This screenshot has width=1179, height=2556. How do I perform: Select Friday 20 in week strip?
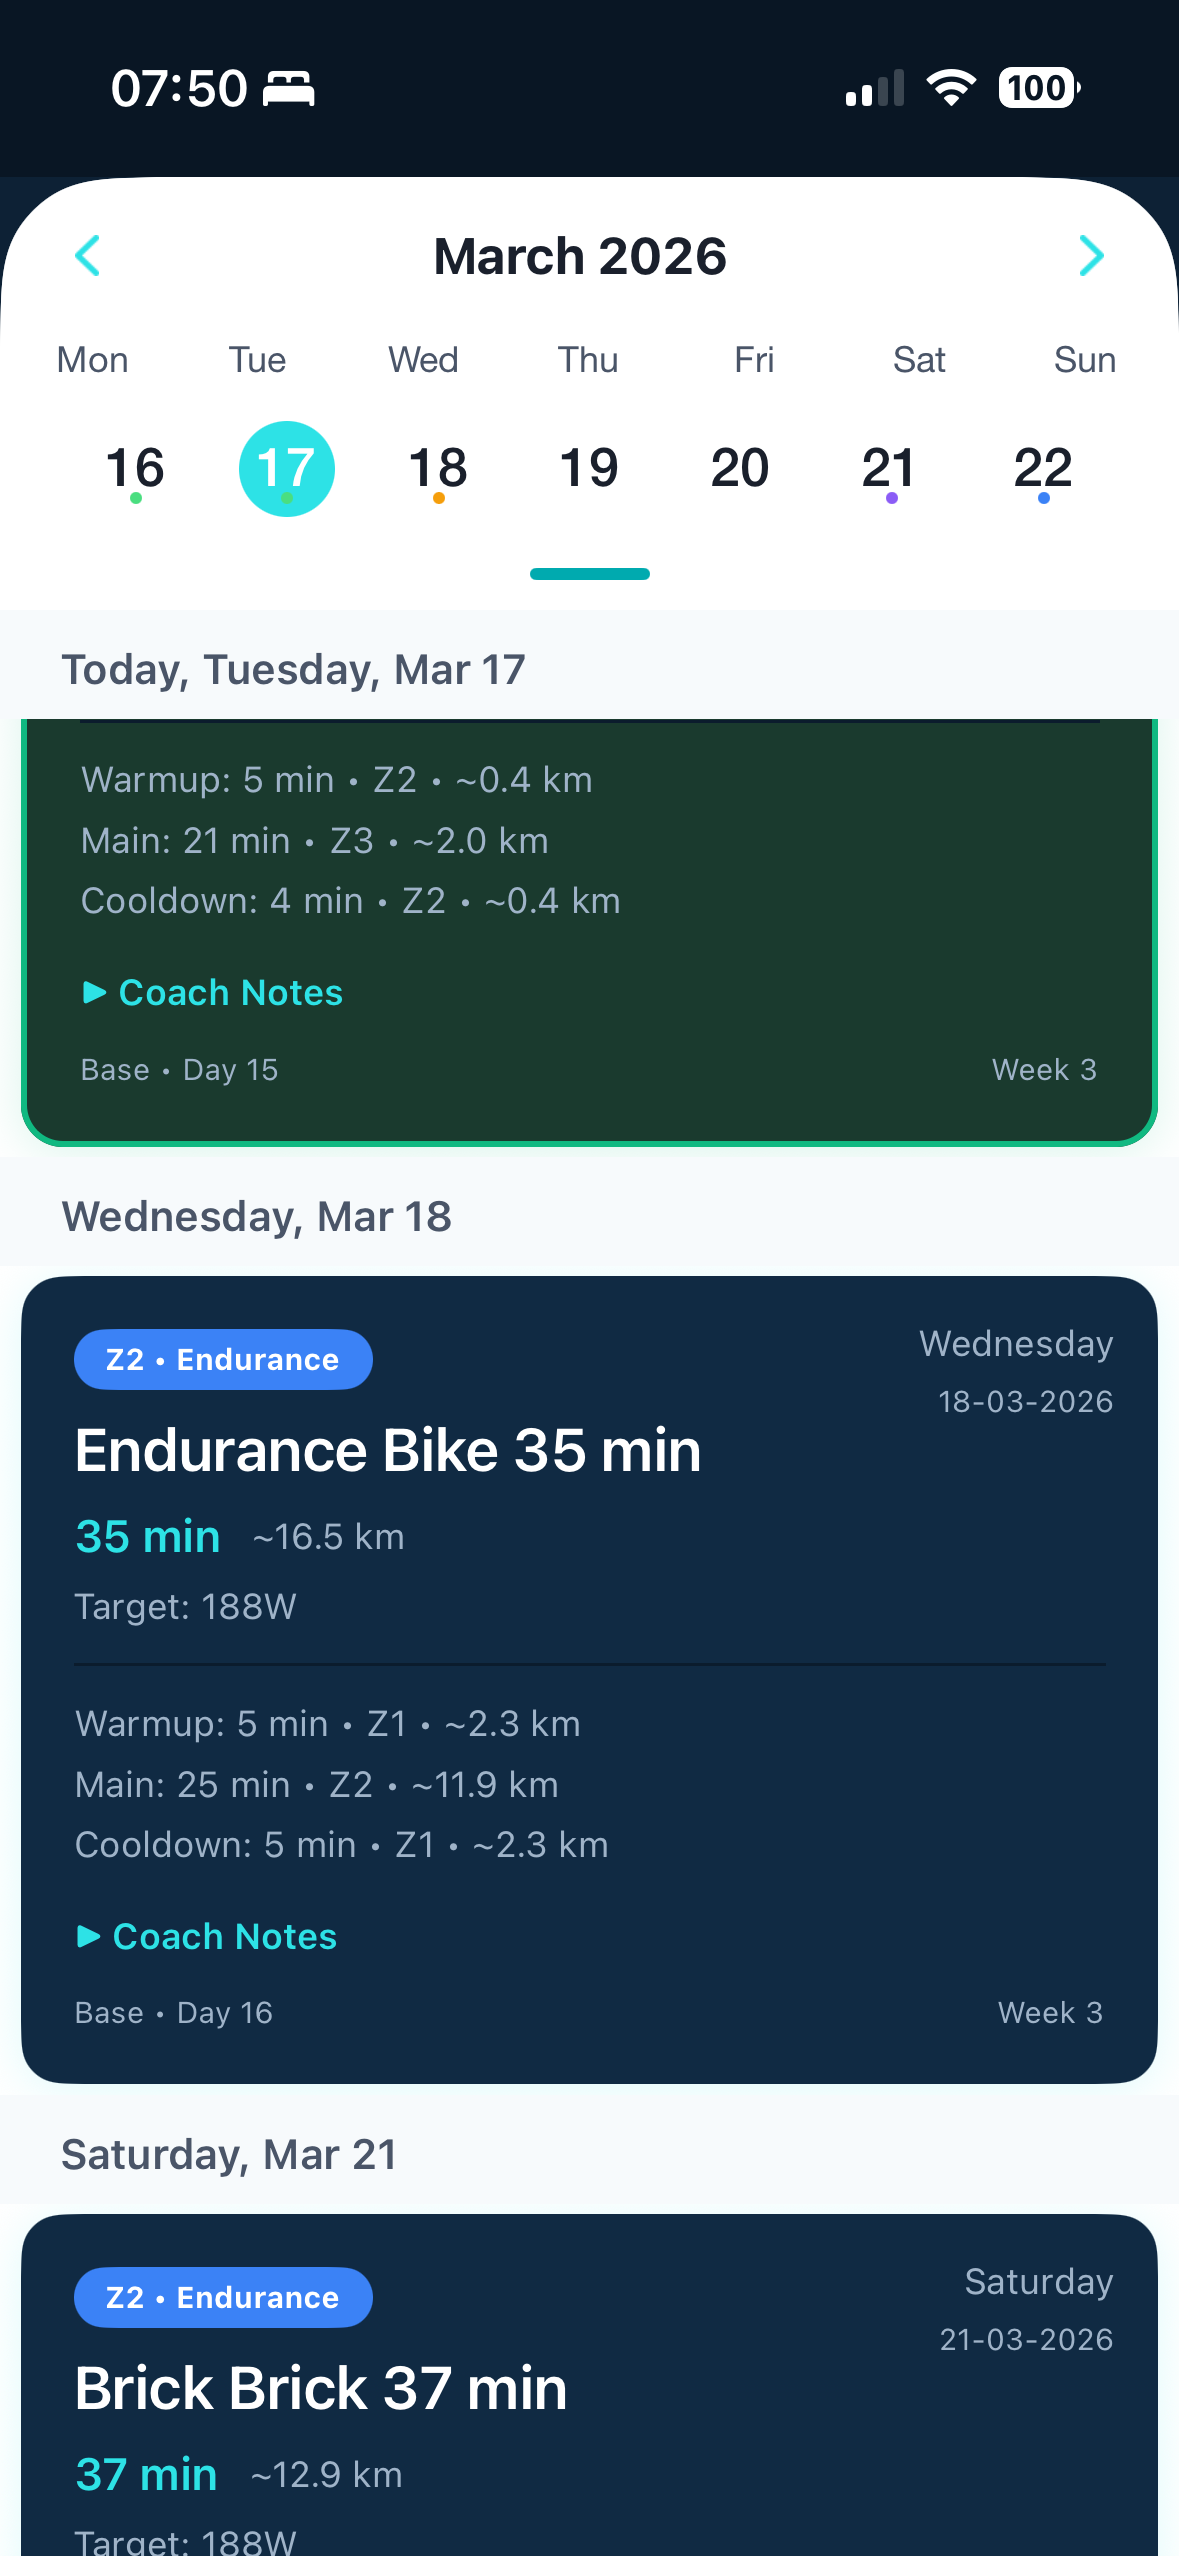(x=740, y=468)
